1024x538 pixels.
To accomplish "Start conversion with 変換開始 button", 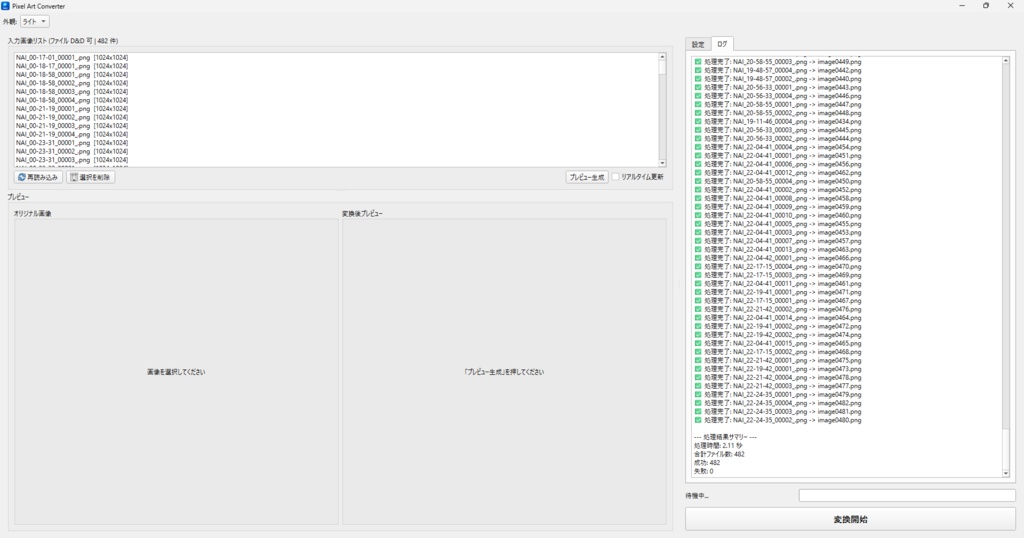I will click(x=850, y=520).
